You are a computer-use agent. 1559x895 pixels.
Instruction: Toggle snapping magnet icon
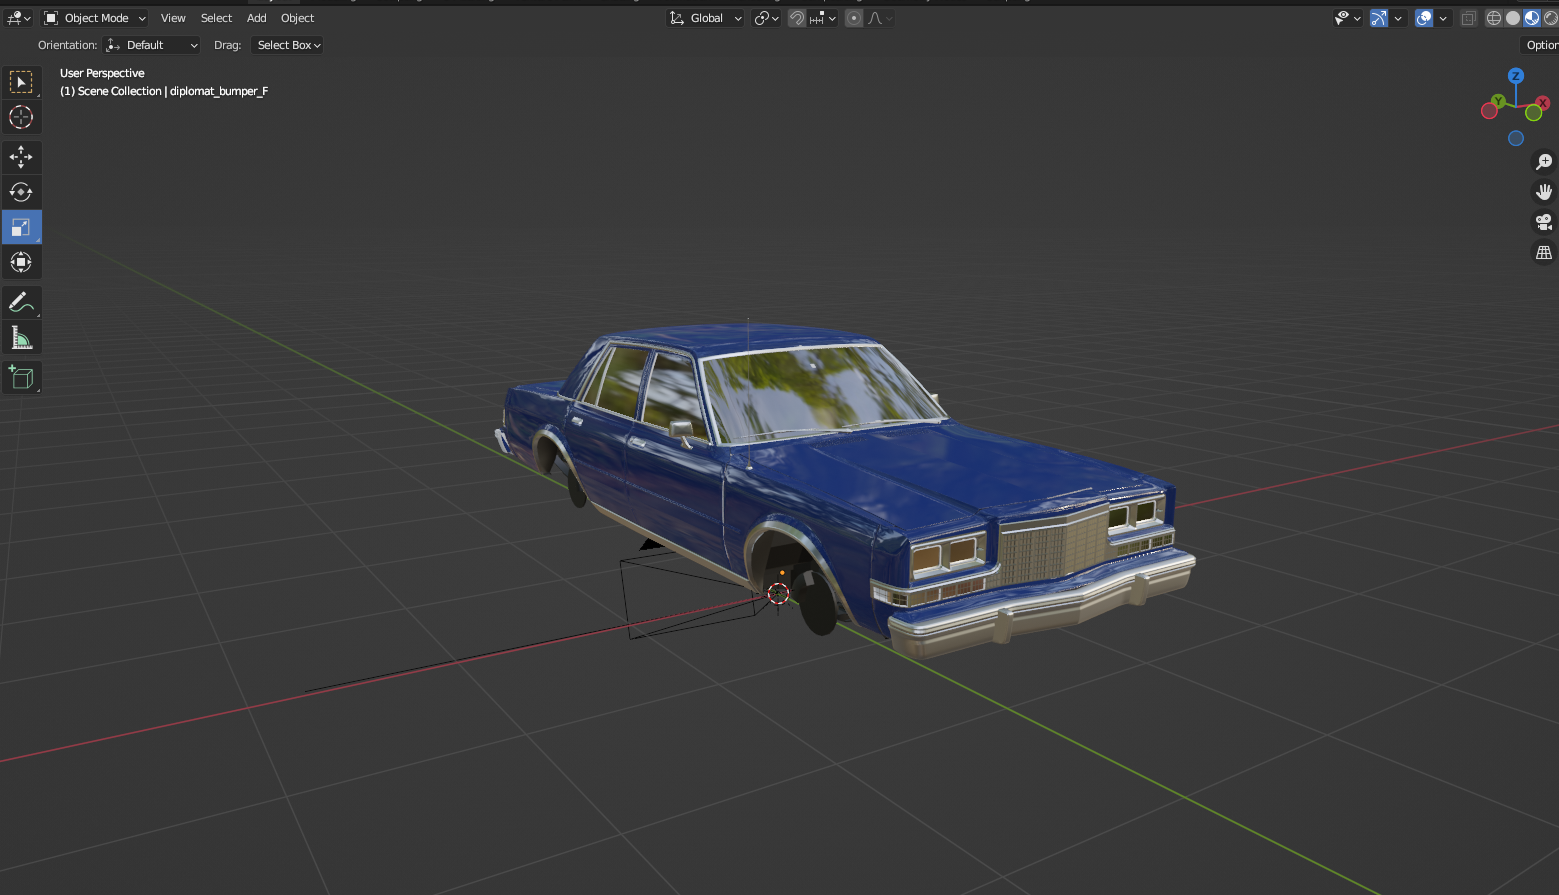[x=797, y=18]
